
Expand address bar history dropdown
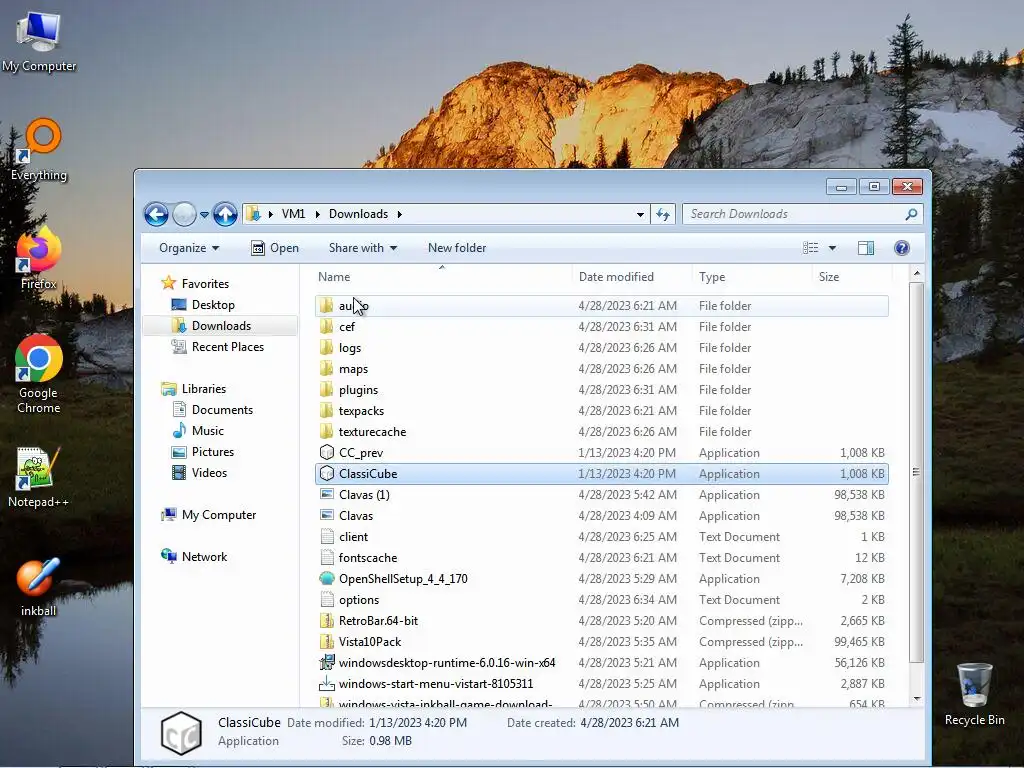(x=641, y=214)
